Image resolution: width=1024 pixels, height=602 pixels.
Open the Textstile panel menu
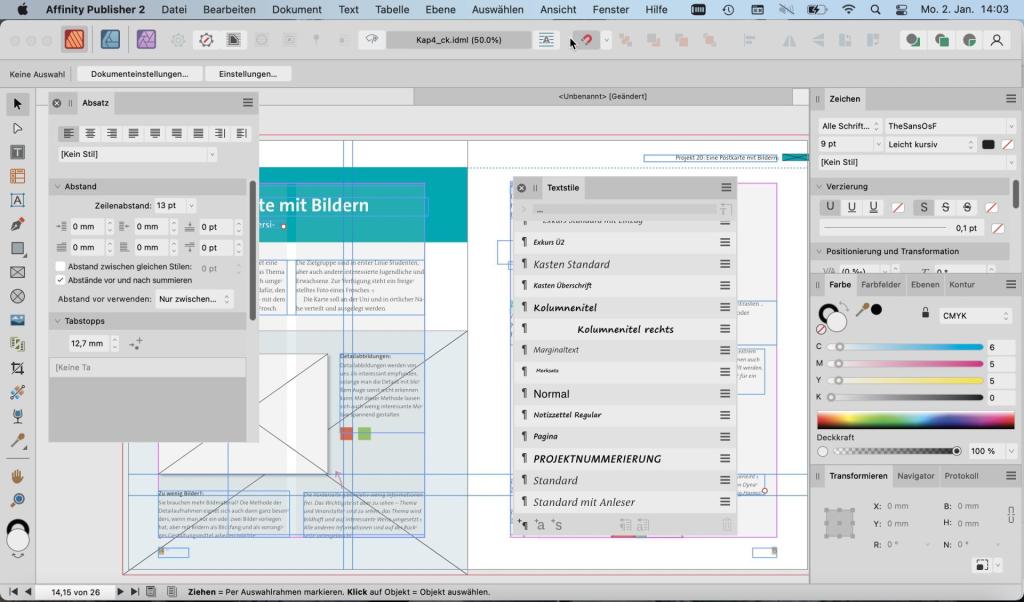[725, 187]
